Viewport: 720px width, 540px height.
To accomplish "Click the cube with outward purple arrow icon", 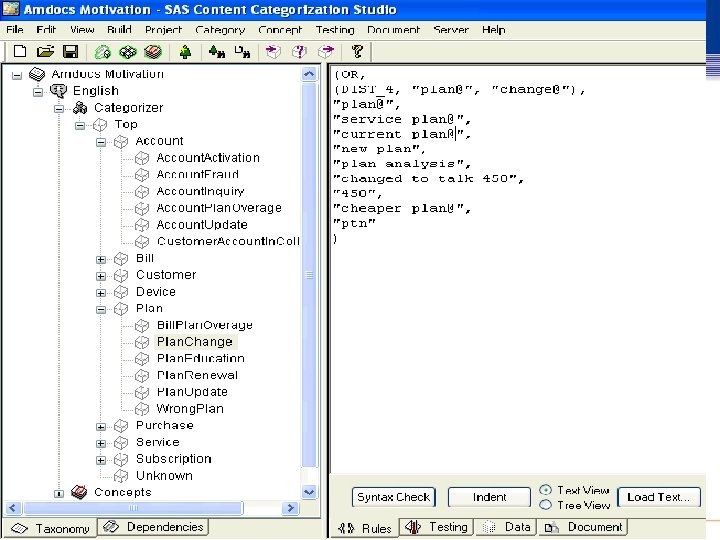I will tap(326, 52).
